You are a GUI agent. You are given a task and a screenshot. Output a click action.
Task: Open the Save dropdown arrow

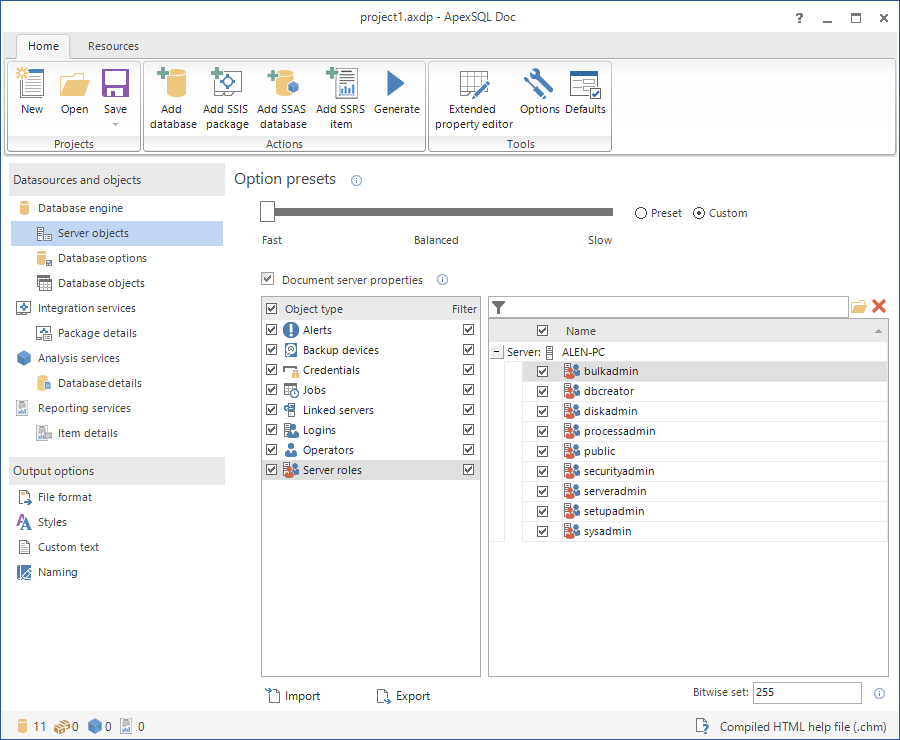pyautogui.click(x=115, y=125)
